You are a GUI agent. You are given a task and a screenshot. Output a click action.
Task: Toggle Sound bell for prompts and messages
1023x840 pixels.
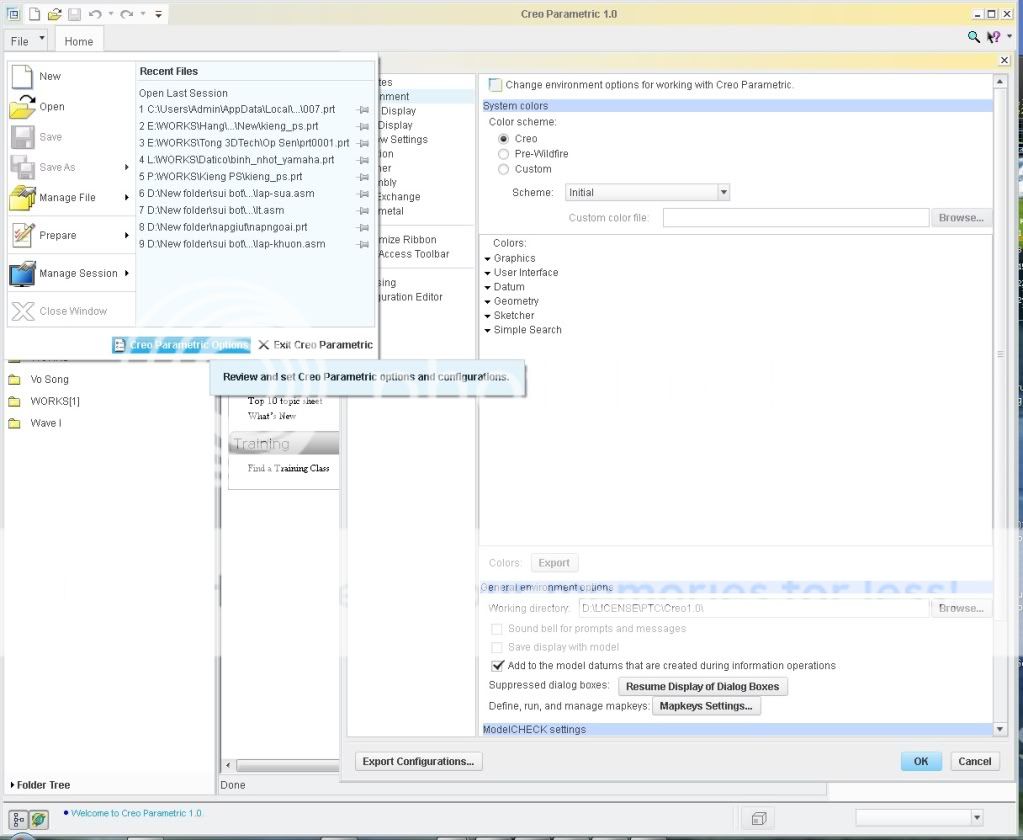pos(496,629)
